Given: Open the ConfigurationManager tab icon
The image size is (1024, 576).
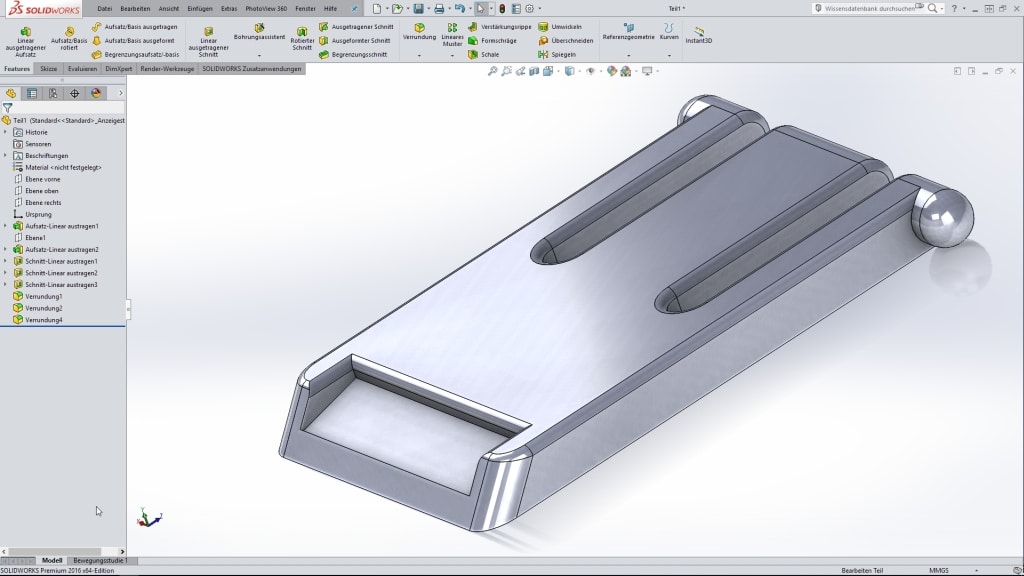Looking at the screenshot, I should click(53, 93).
